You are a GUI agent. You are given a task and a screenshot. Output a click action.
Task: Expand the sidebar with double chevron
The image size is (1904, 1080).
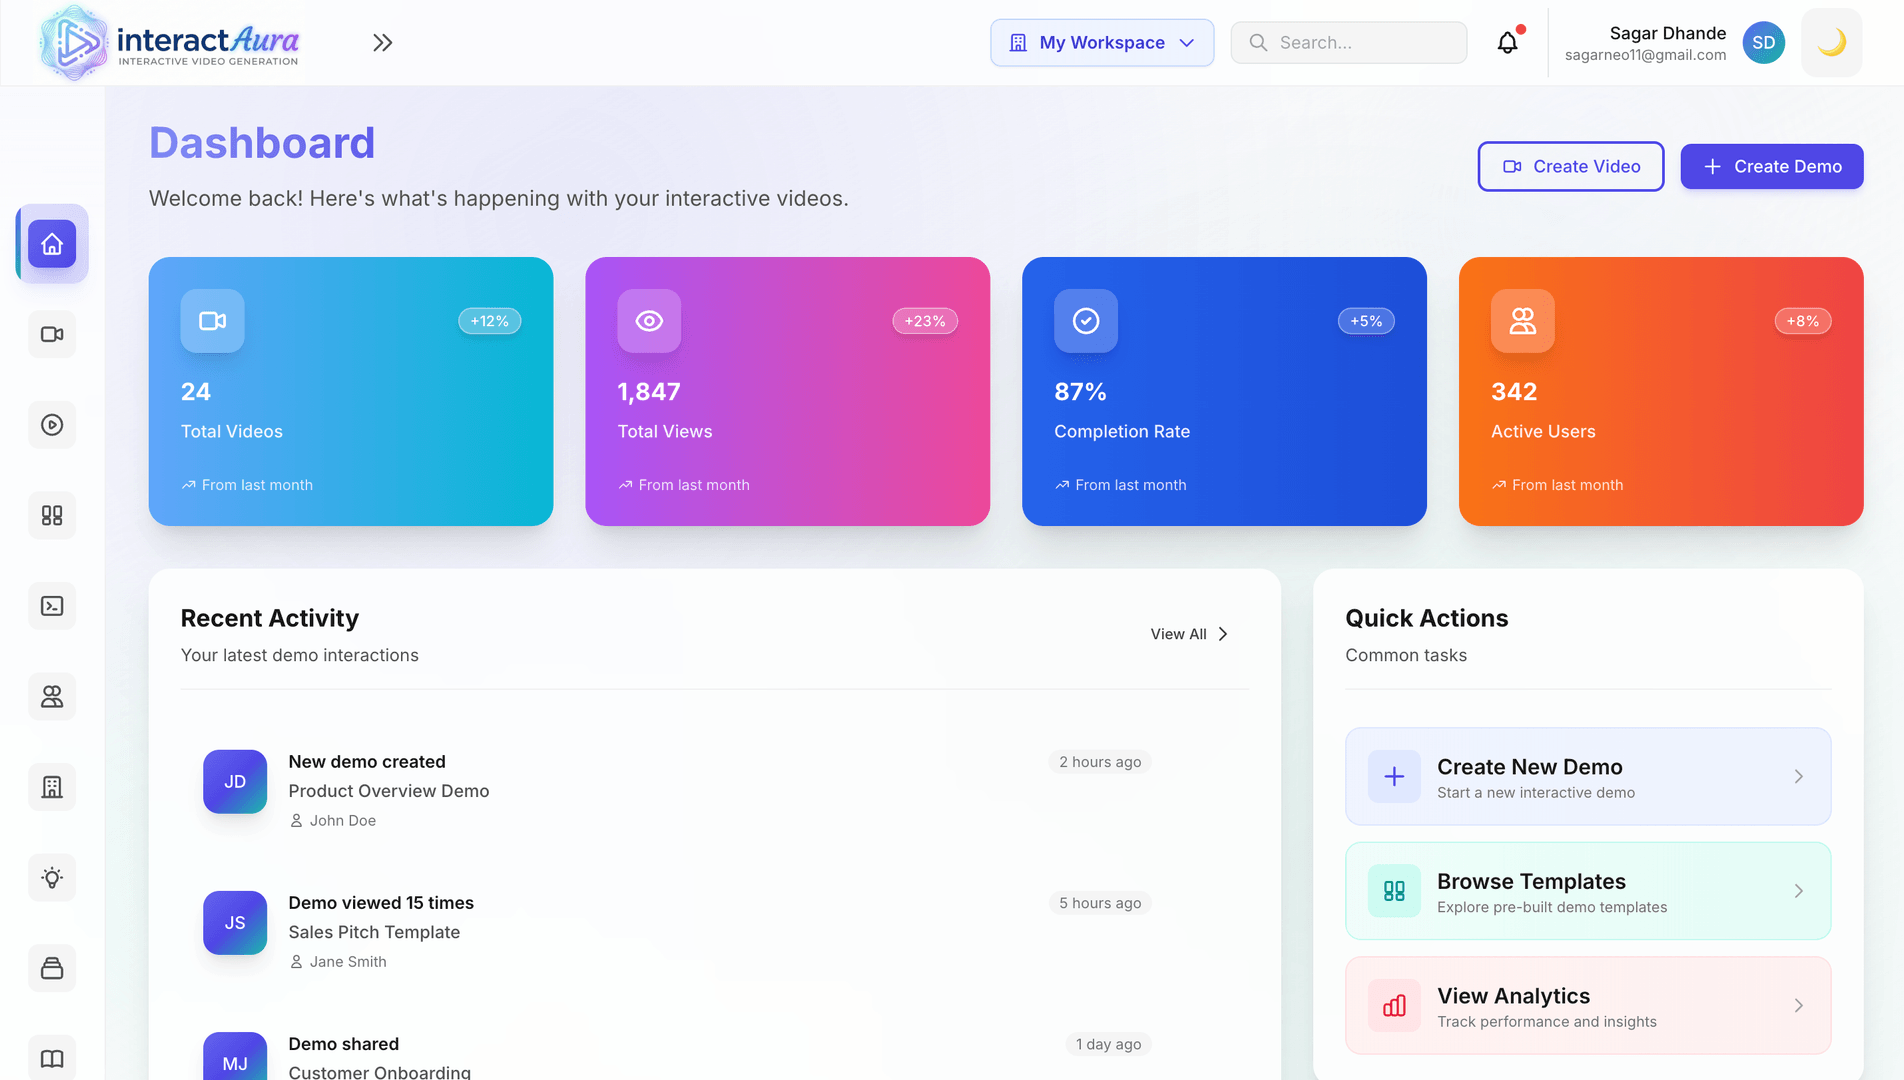click(382, 43)
